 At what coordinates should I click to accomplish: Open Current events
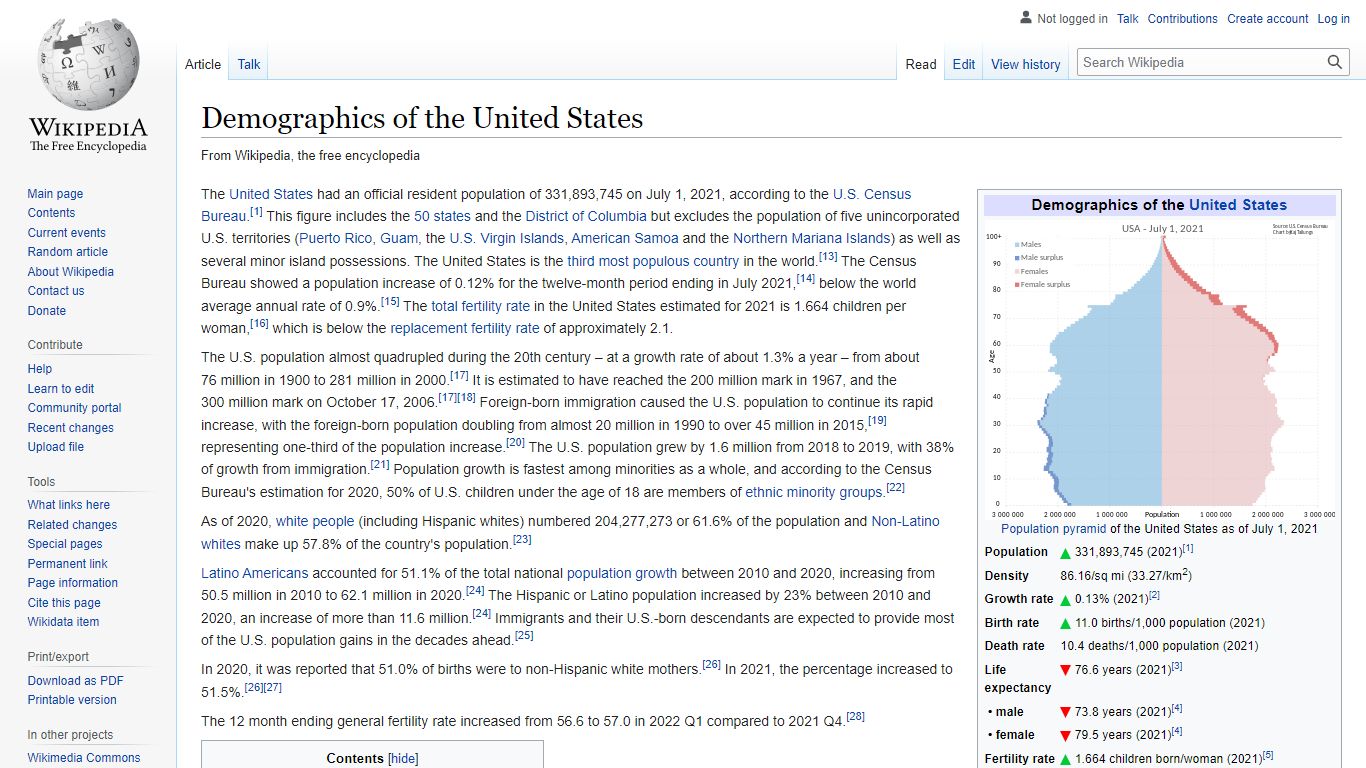pos(66,233)
